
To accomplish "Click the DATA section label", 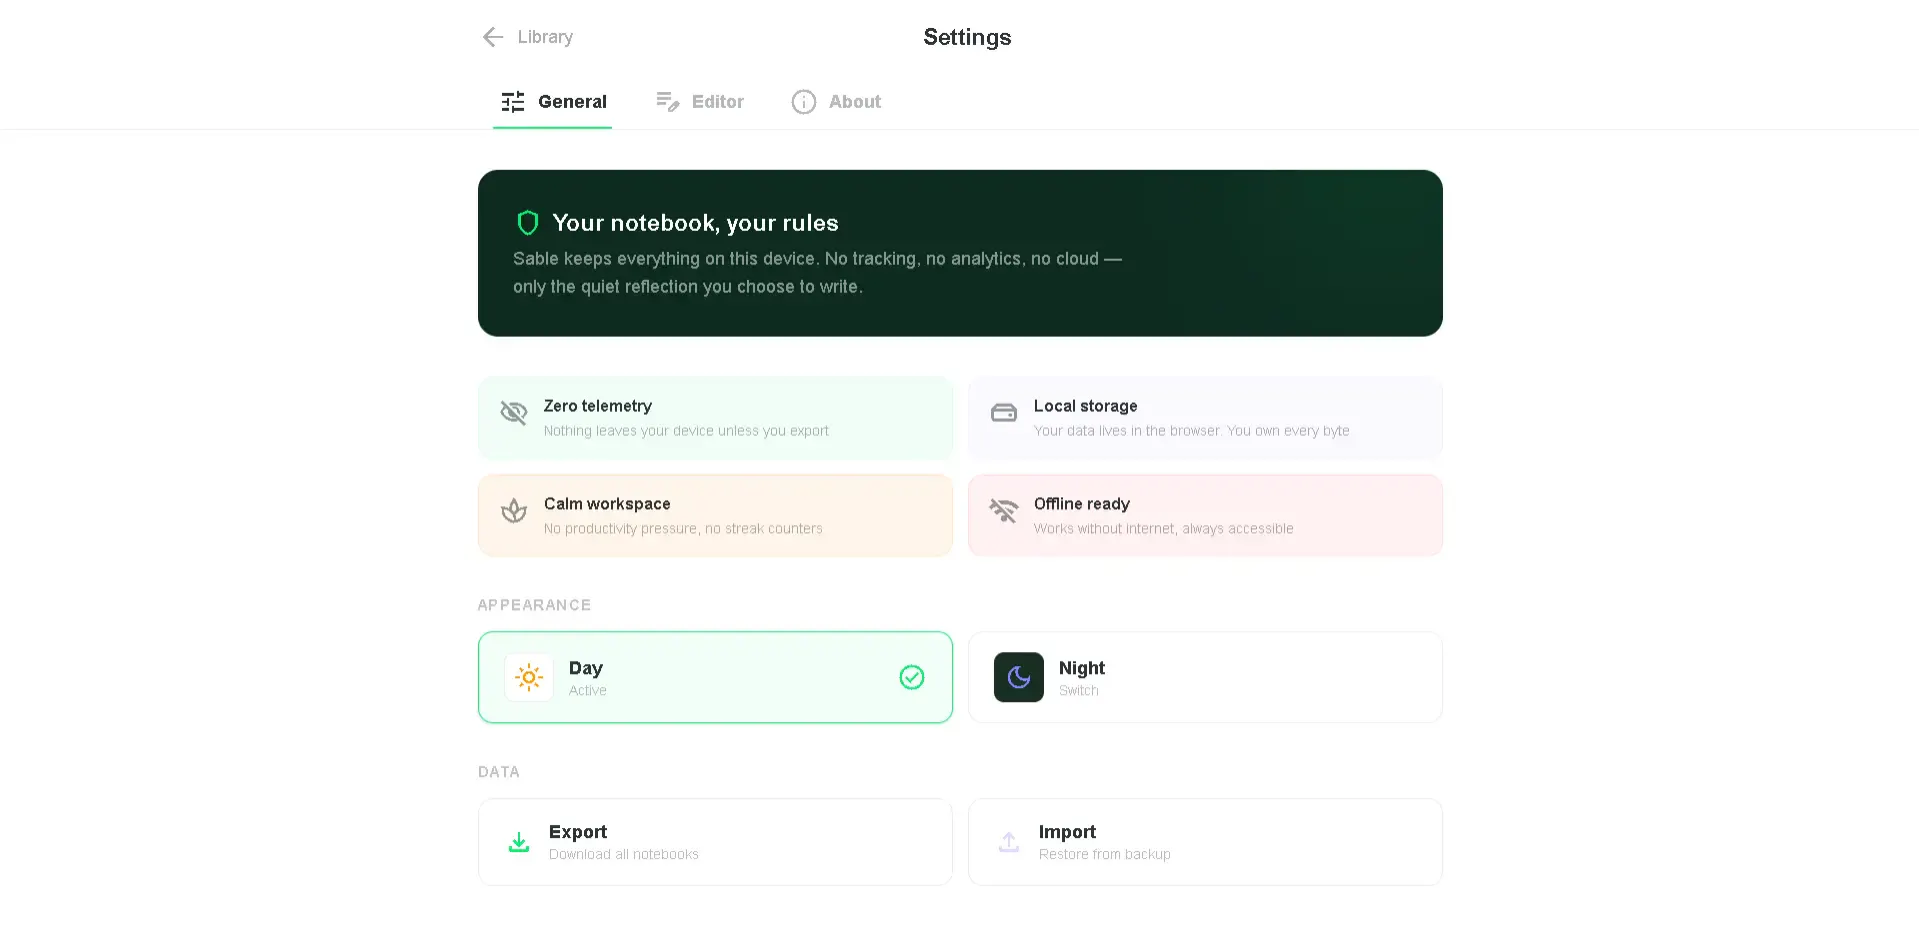I will click(499, 772).
